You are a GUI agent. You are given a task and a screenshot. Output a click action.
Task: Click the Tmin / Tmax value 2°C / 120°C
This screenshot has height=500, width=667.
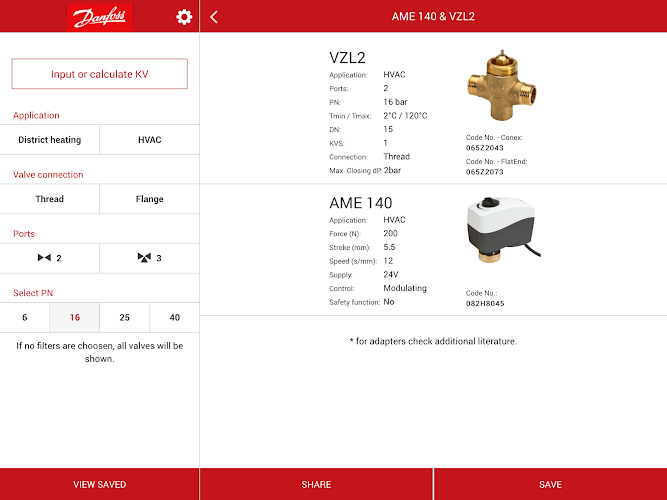point(405,116)
